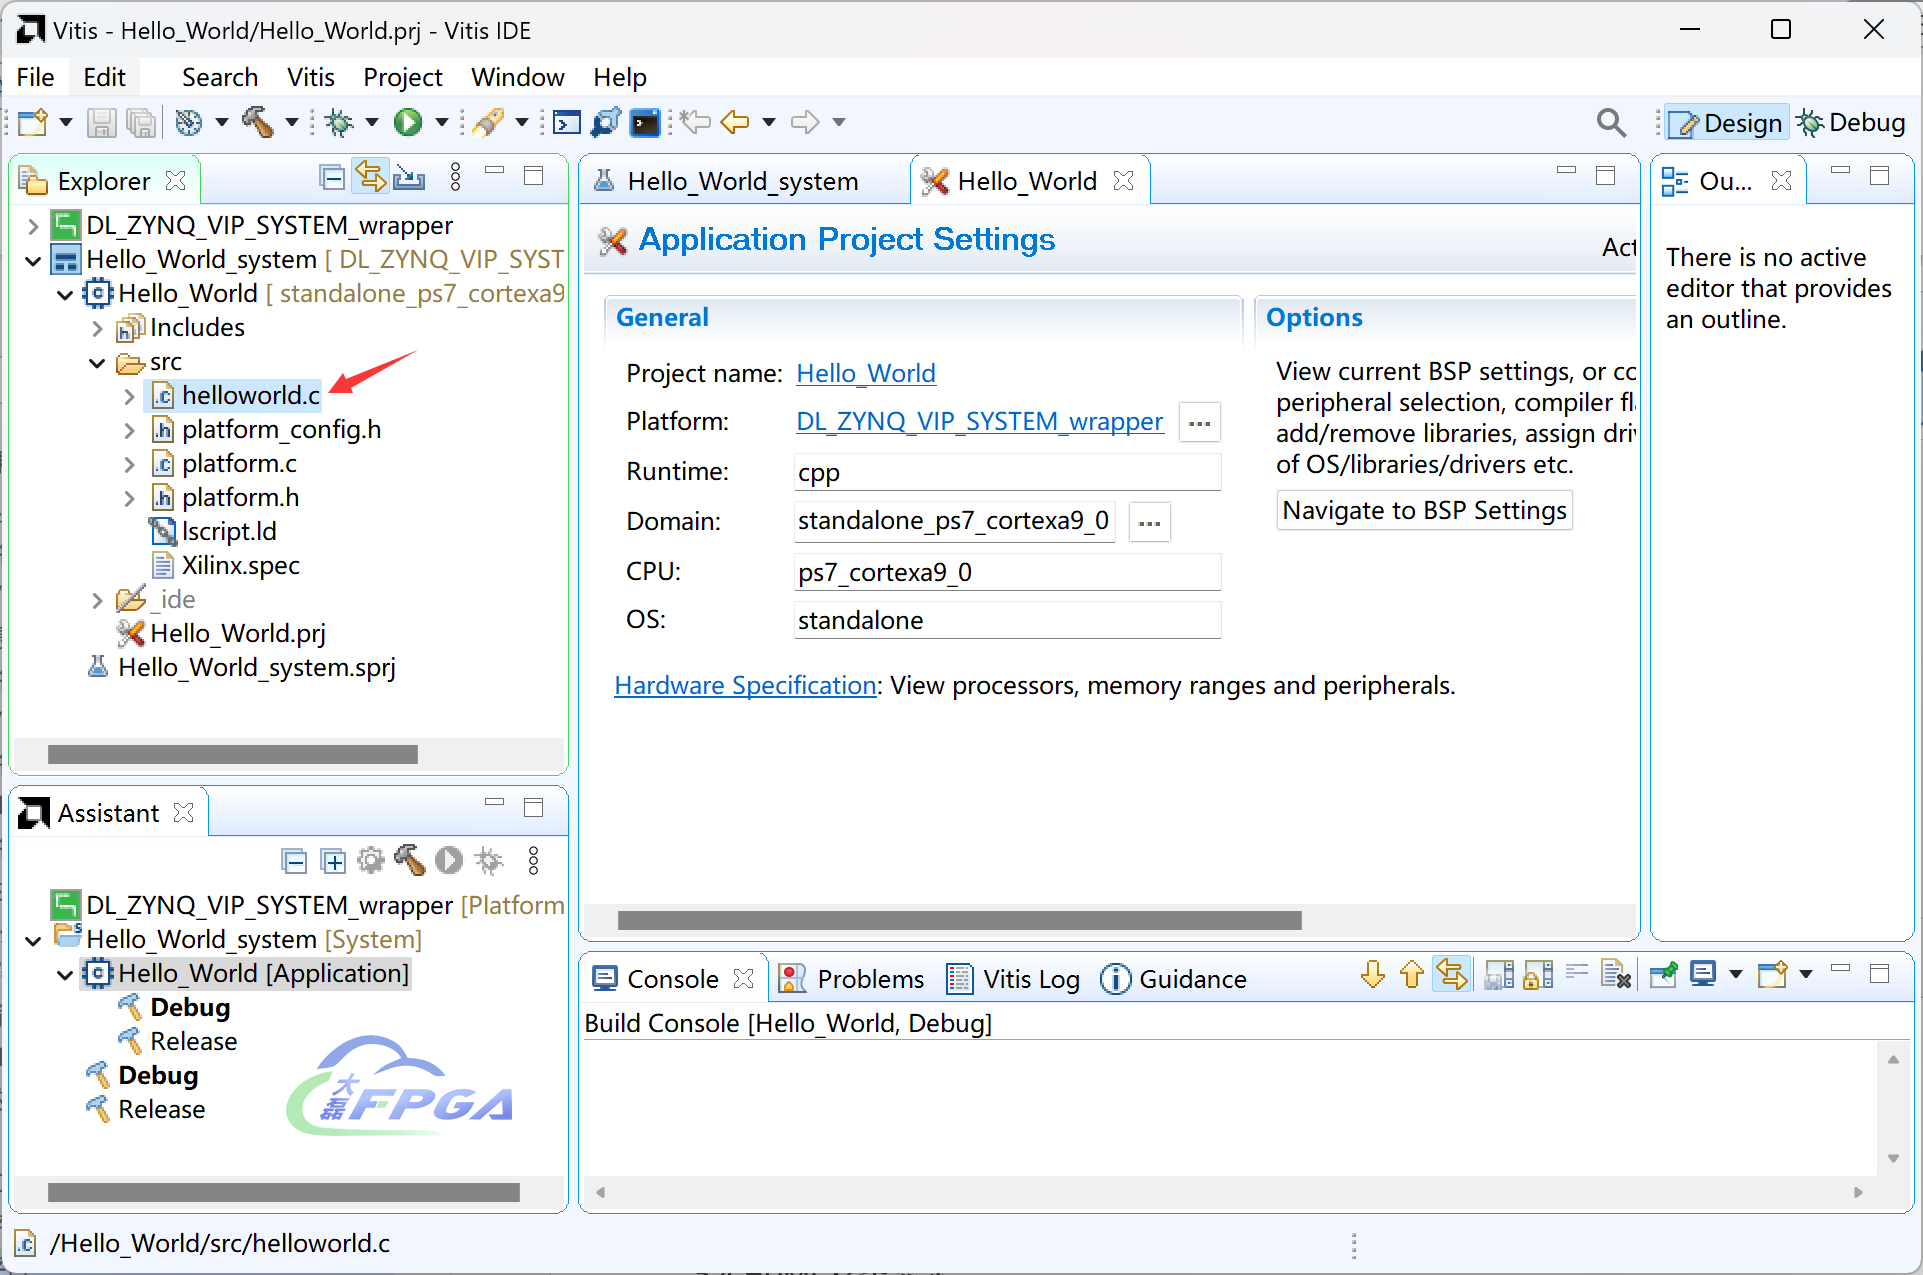The image size is (1923, 1275).
Task: Click the rocket launch icon in the toolbar
Action: coord(488,122)
